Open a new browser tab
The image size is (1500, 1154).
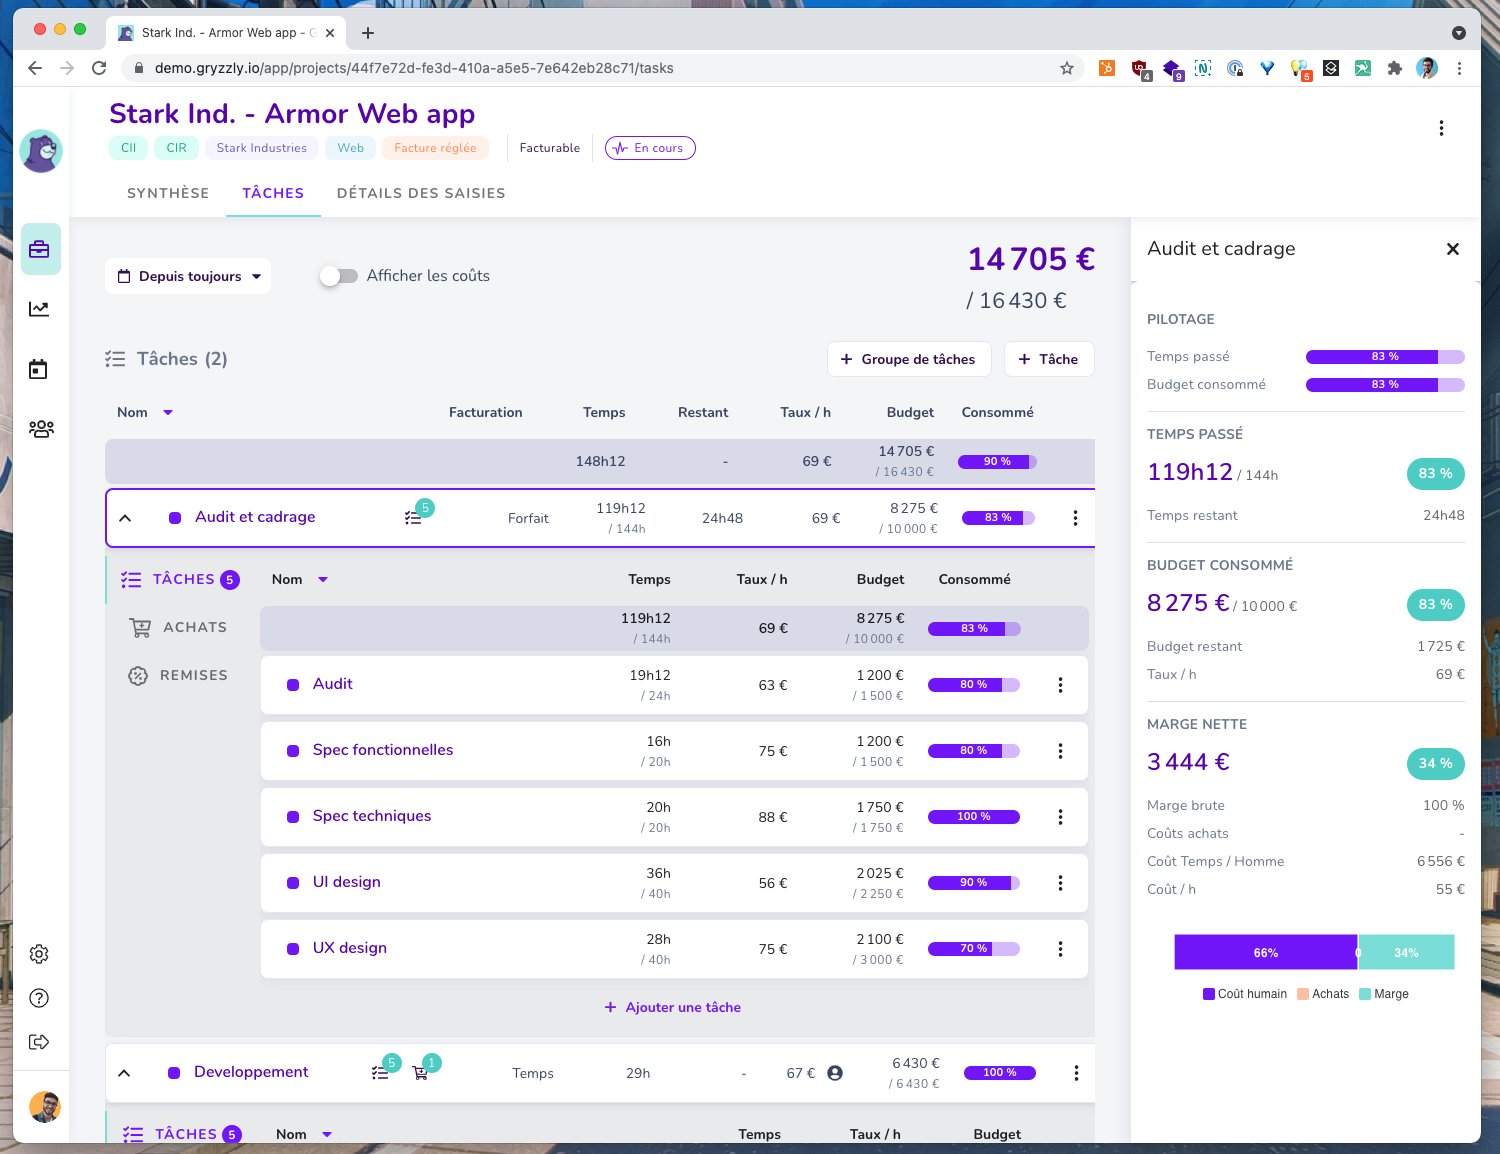point(368,33)
